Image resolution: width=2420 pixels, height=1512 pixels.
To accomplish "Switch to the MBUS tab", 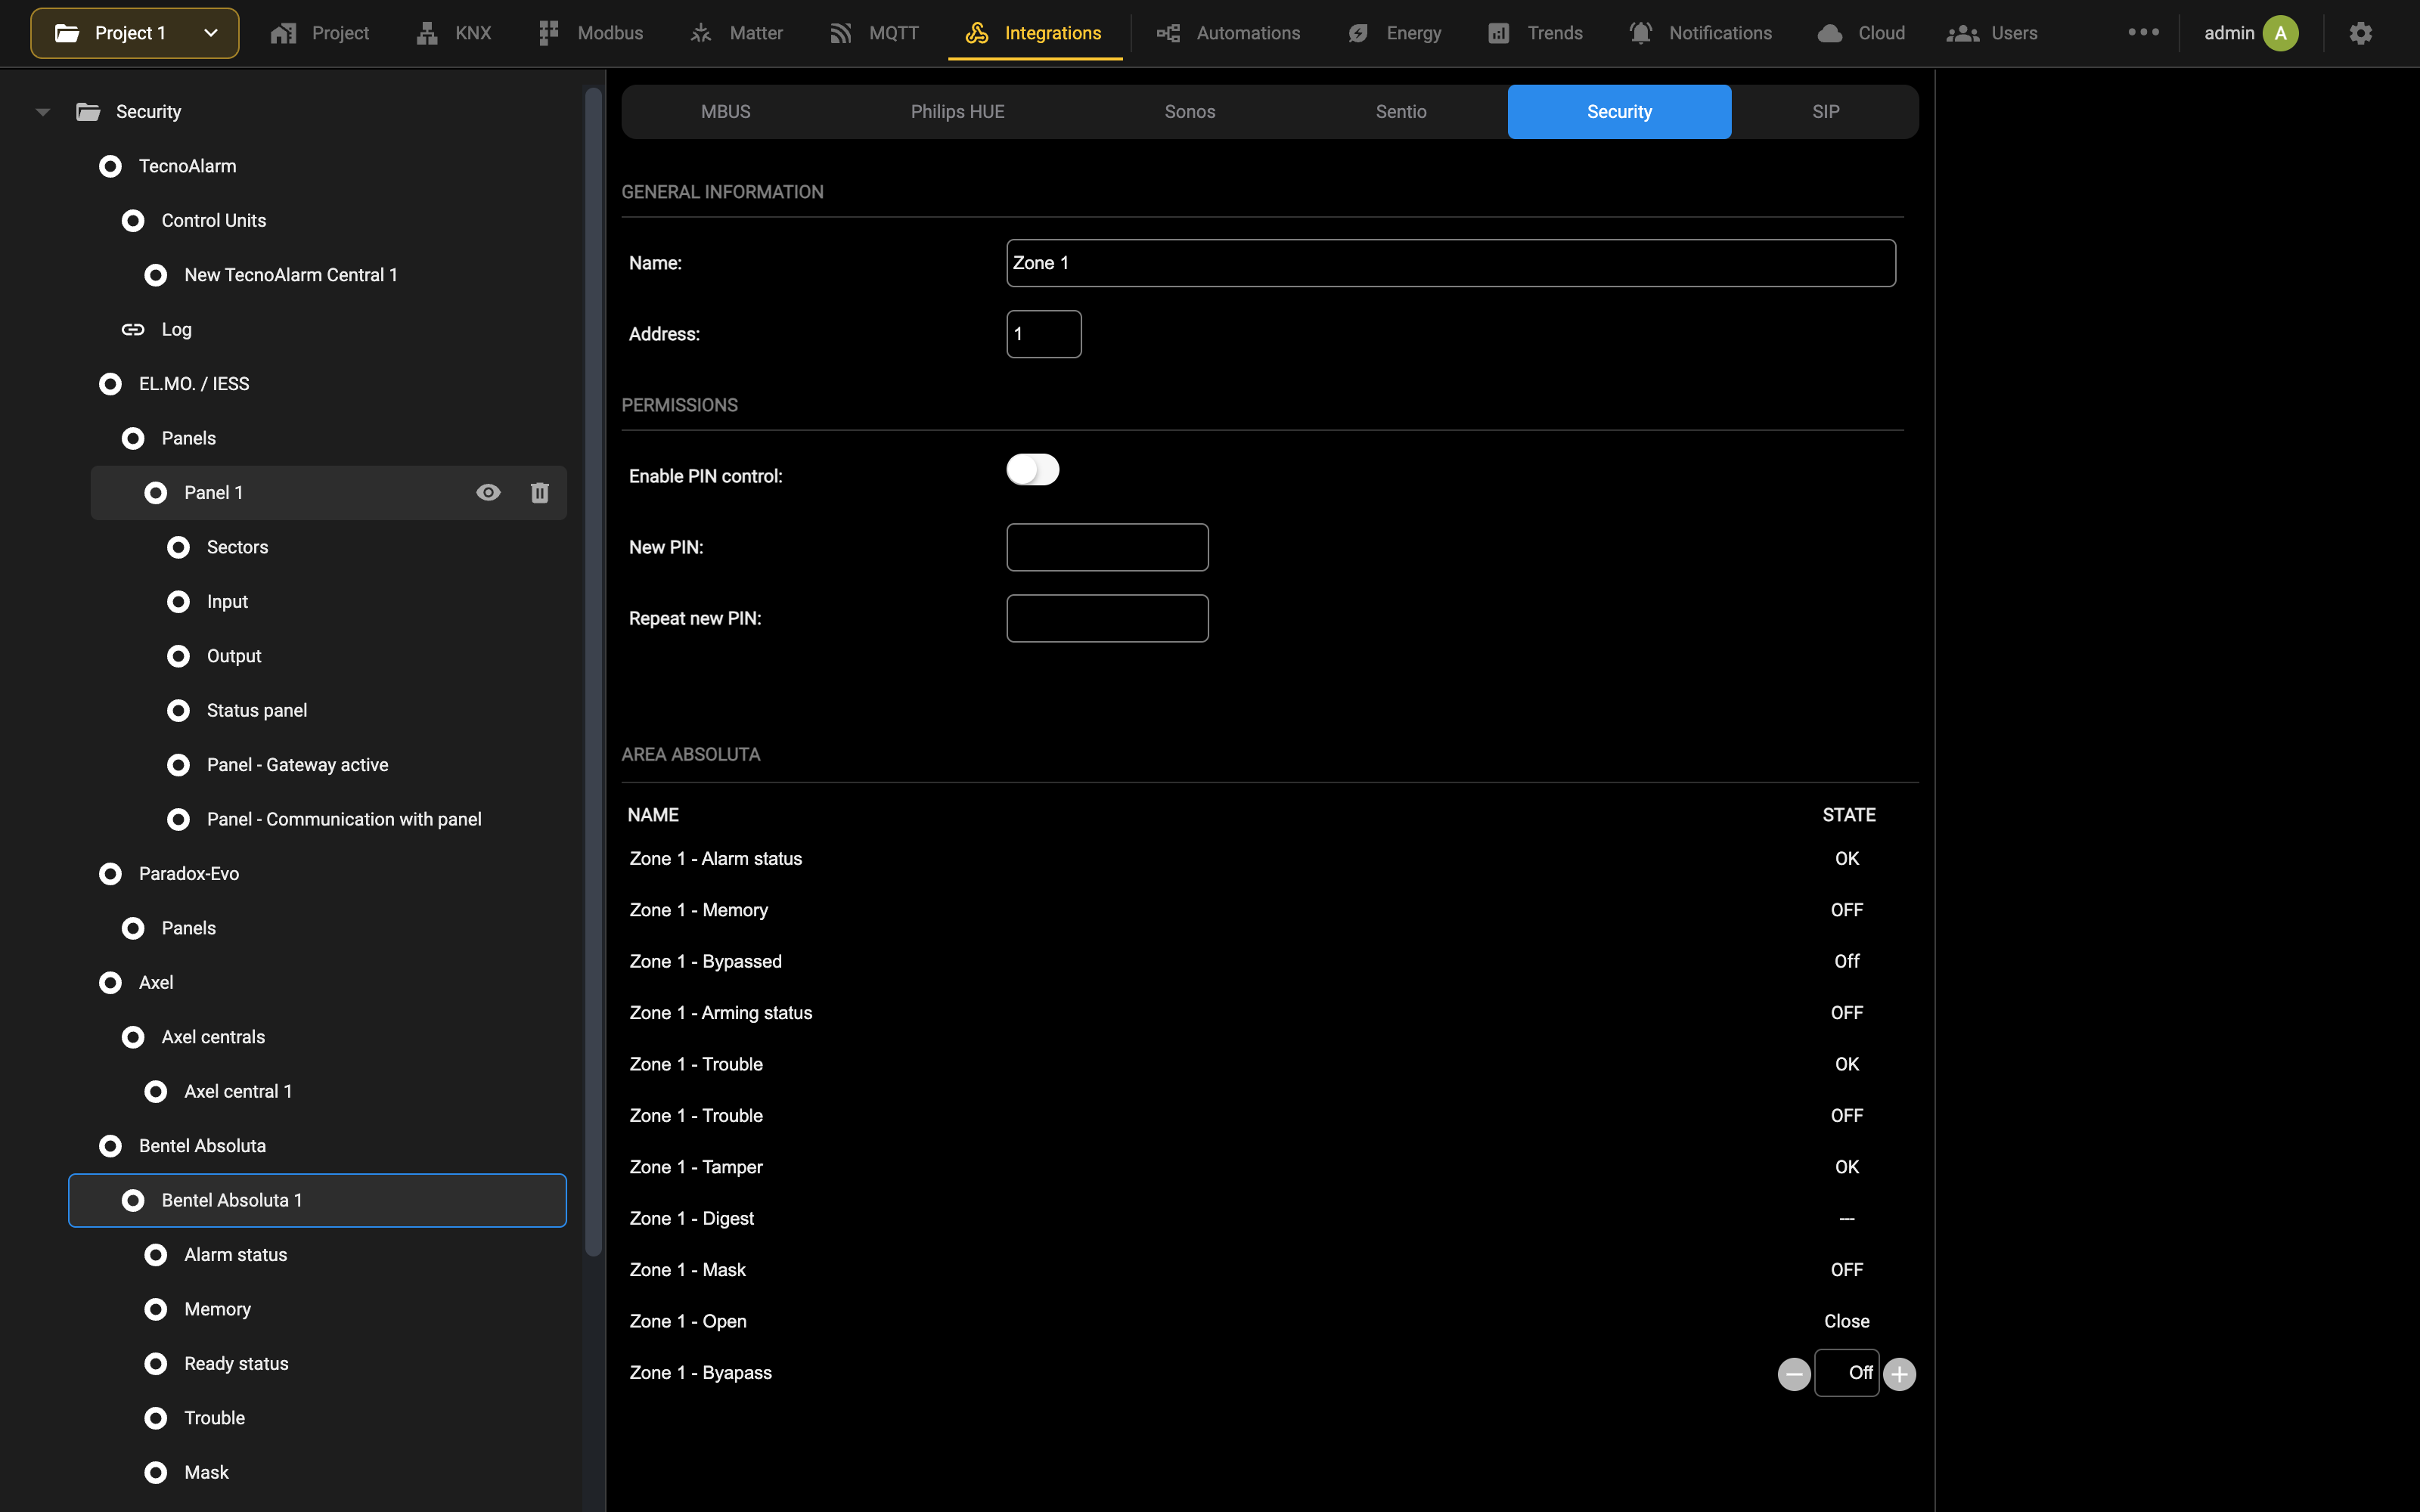I will pyautogui.click(x=726, y=112).
